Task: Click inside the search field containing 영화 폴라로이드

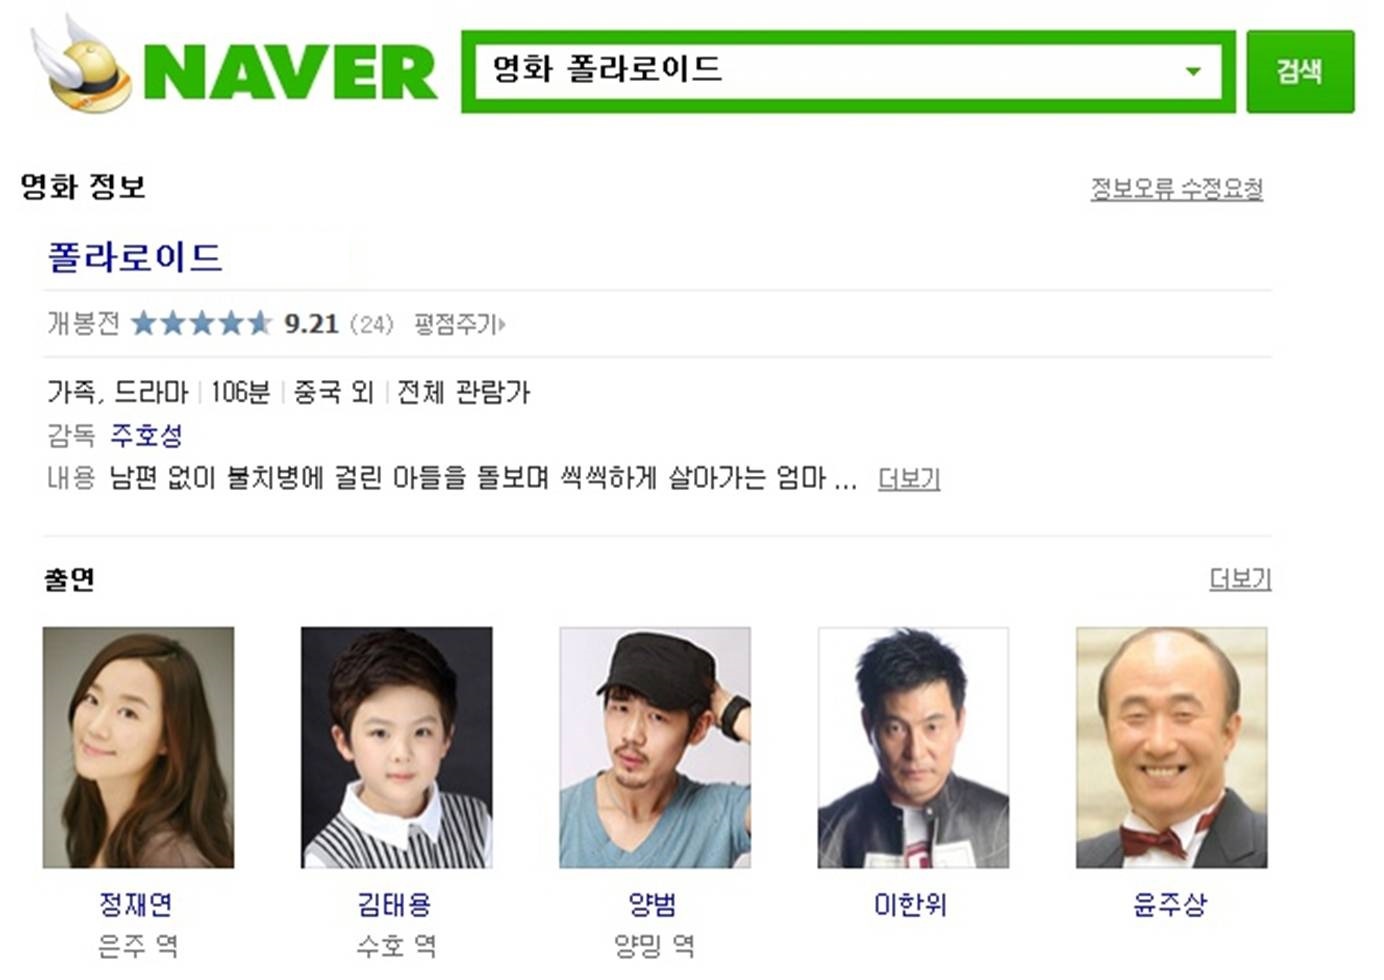Action: (x=830, y=71)
